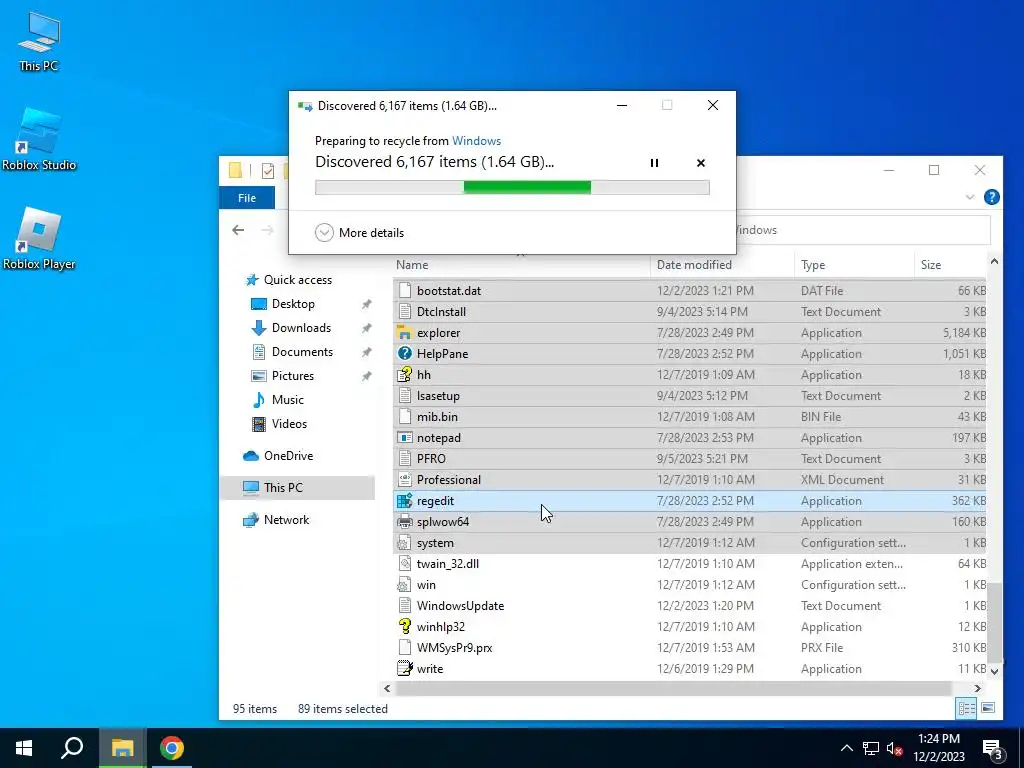The width and height of the screenshot is (1024, 768).
Task: Select the write application icon
Action: (405, 669)
